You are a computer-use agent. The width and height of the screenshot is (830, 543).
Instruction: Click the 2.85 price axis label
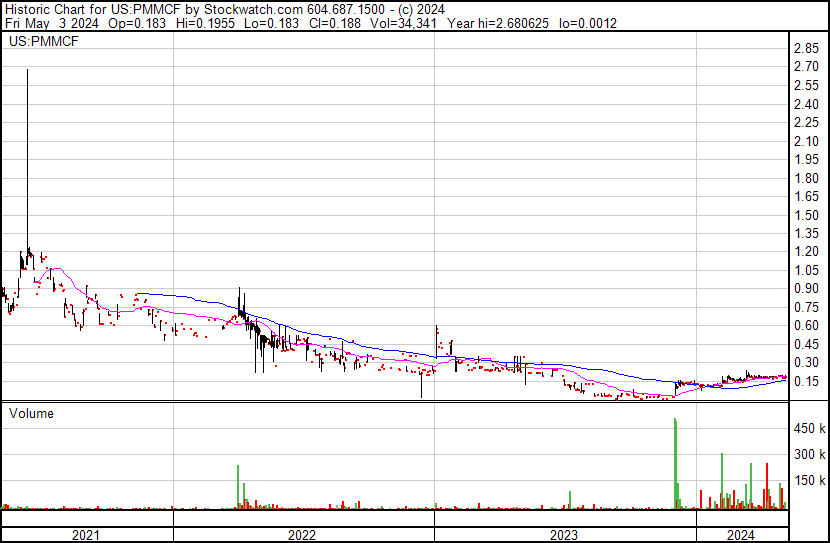click(806, 49)
